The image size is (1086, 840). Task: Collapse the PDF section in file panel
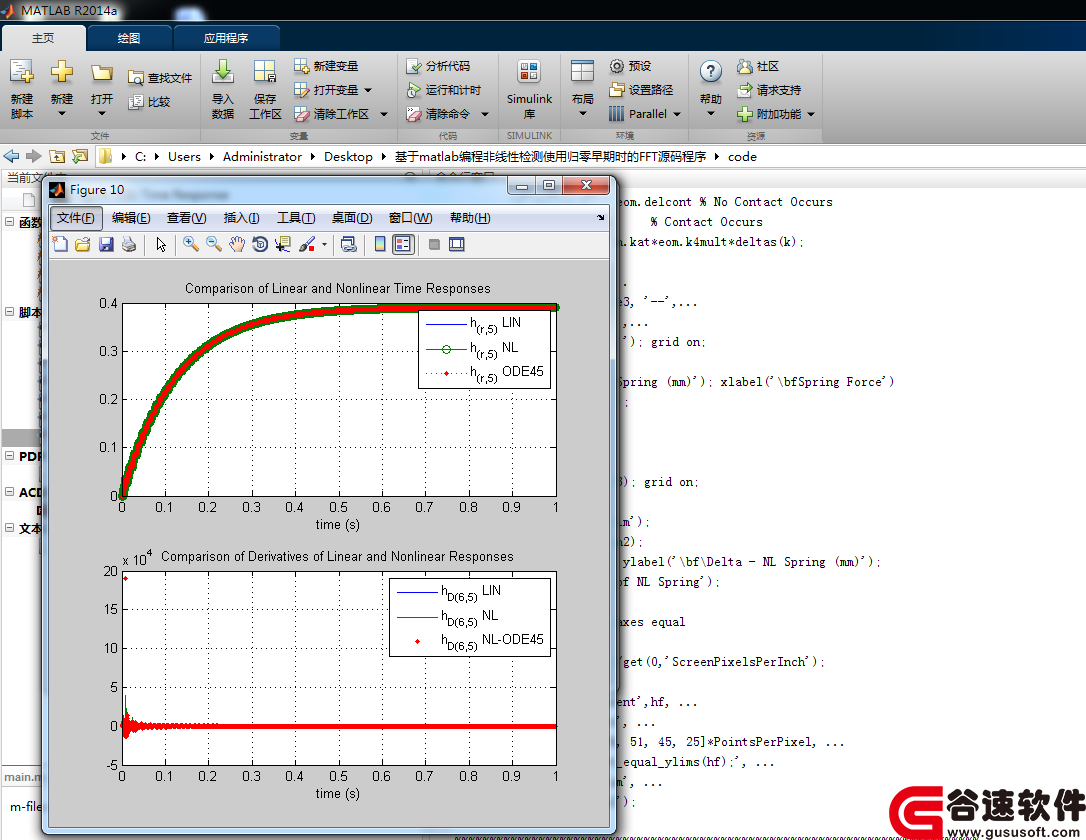[10, 456]
